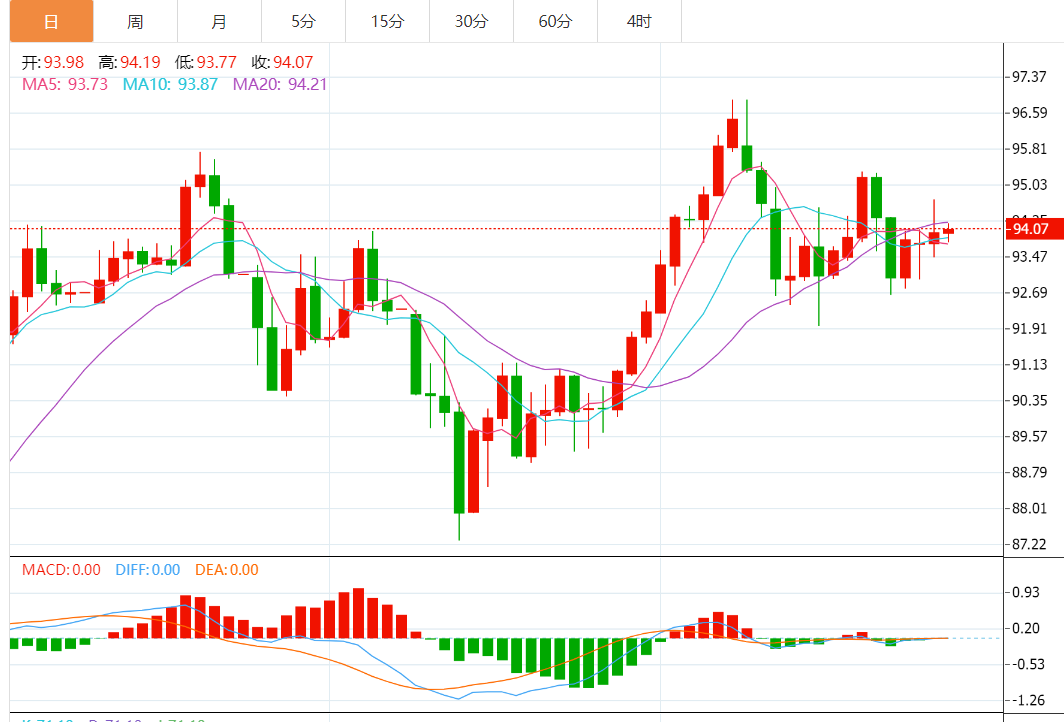Screen dimensions: 1064x722
Task: Click the 91.13 price axis label
Action: point(1029,364)
